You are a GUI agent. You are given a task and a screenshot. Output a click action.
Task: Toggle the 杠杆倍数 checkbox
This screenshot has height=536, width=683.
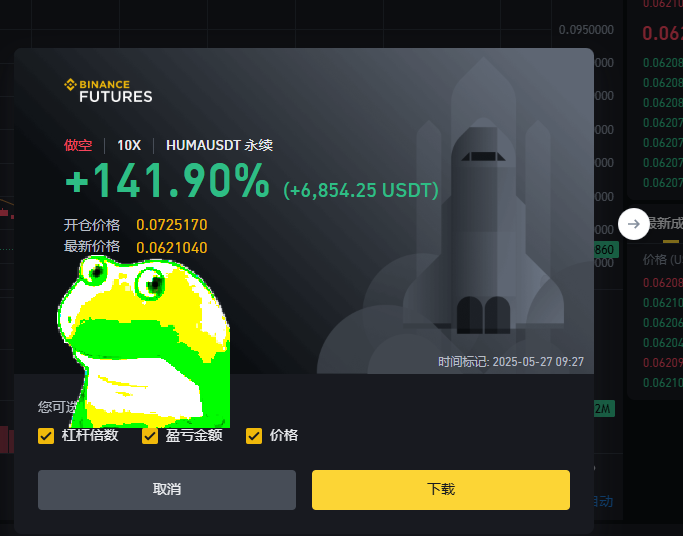tap(46, 435)
